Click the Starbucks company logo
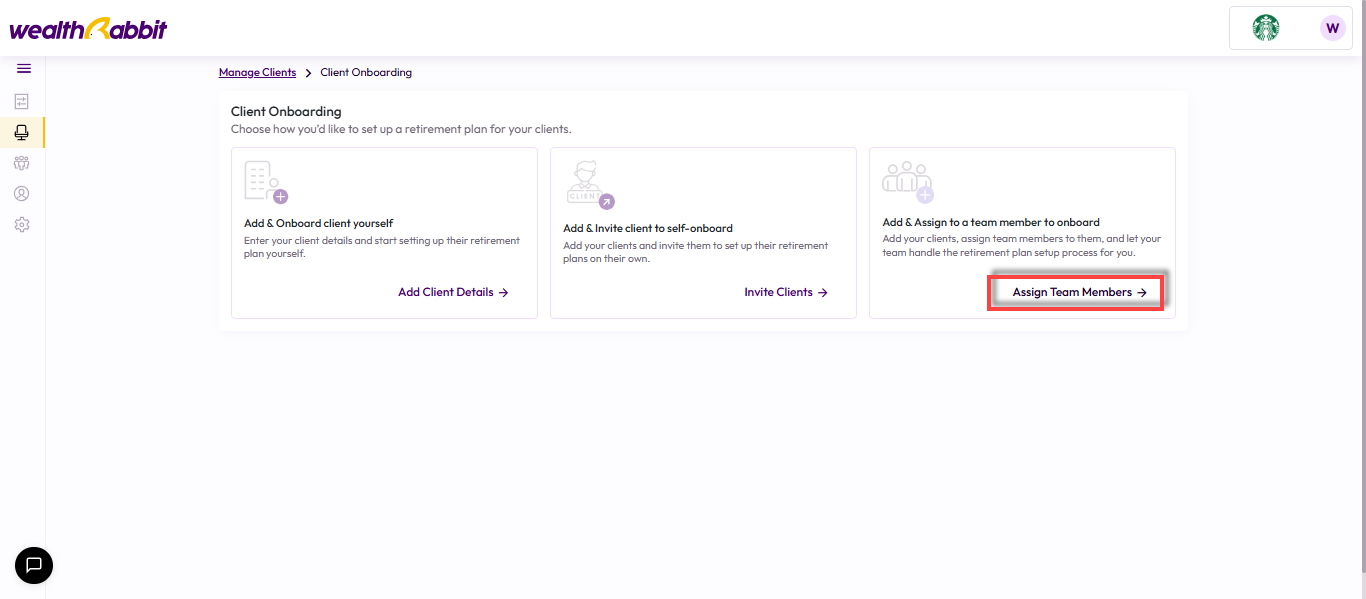Screen dimensions: 1366x599 click(1266, 28)
